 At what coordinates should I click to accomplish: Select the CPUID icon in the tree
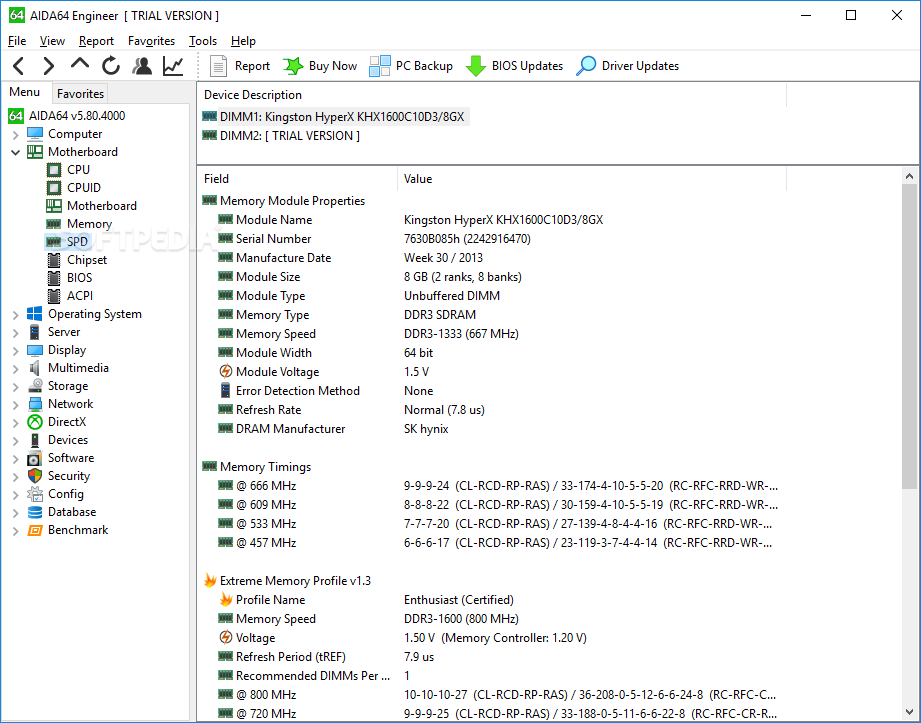coord(53,188)
